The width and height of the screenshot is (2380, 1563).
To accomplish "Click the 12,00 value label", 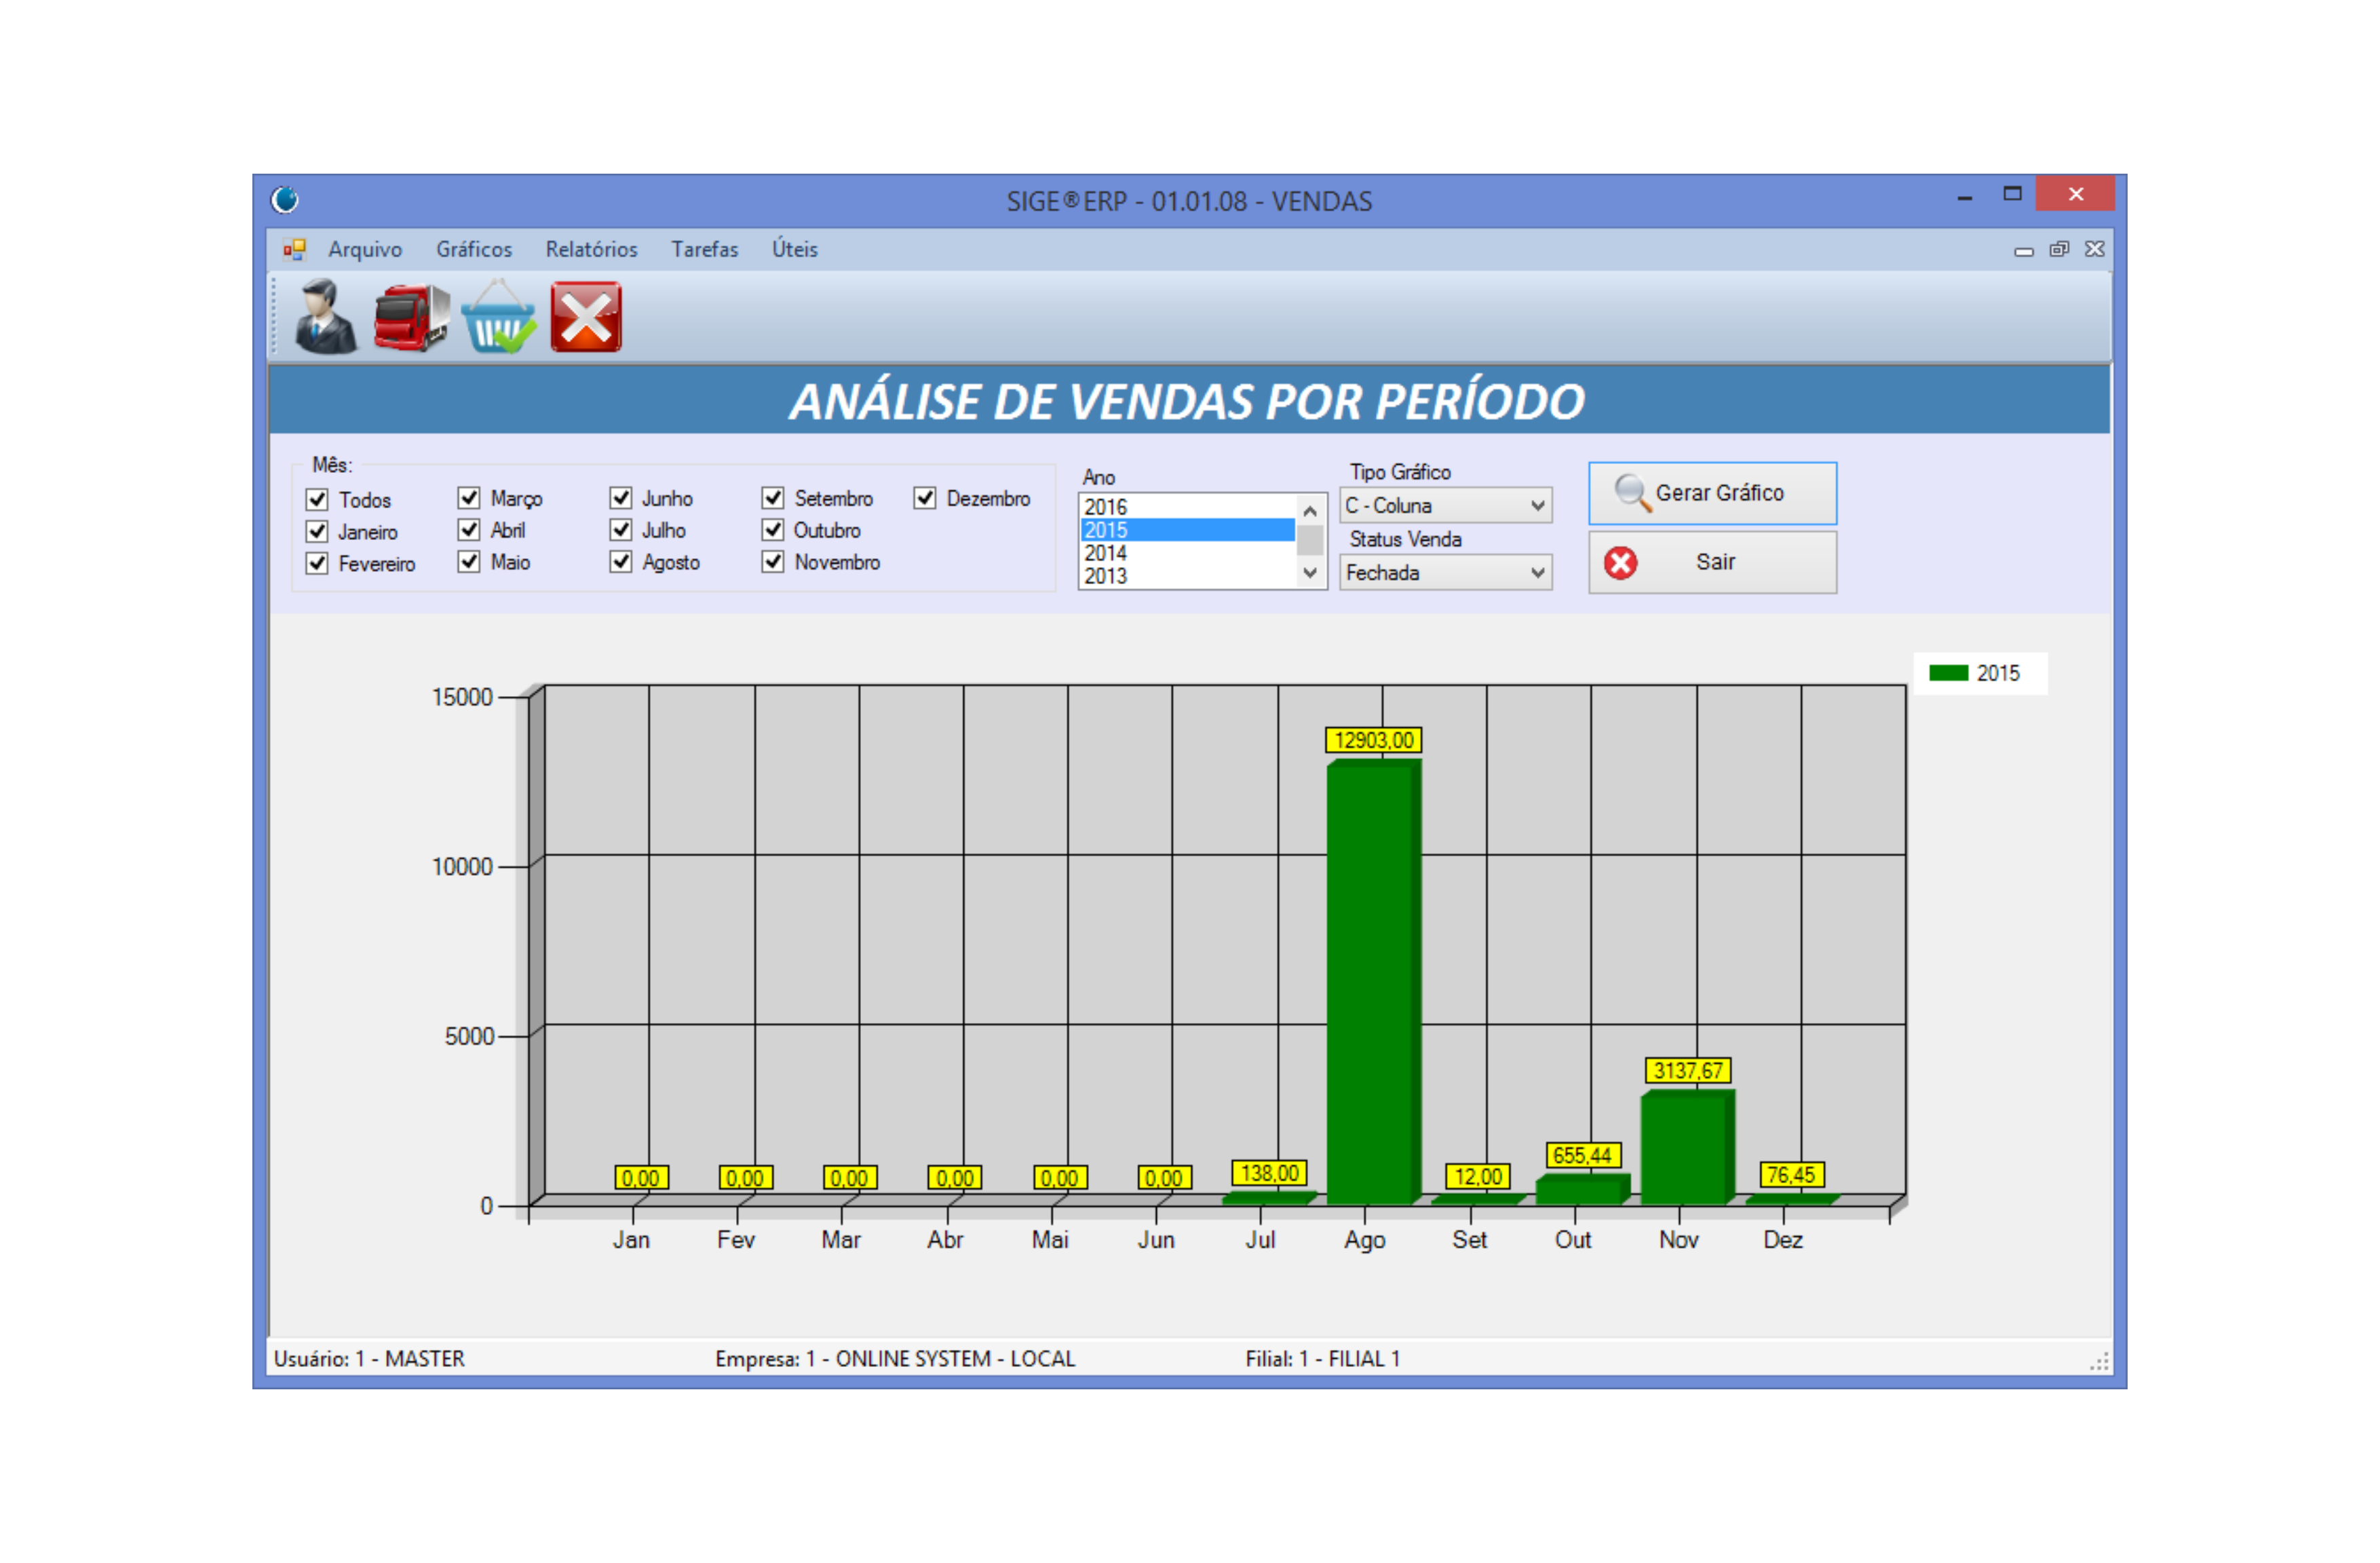I will [x=1479, y=1177].
